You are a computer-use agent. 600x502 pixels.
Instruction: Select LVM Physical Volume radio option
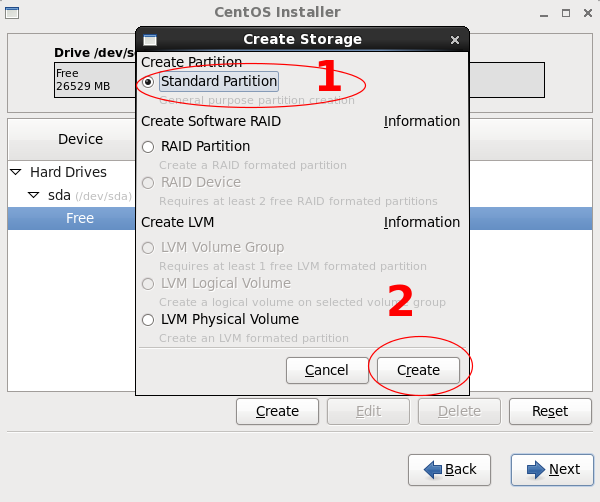(149, 320)
